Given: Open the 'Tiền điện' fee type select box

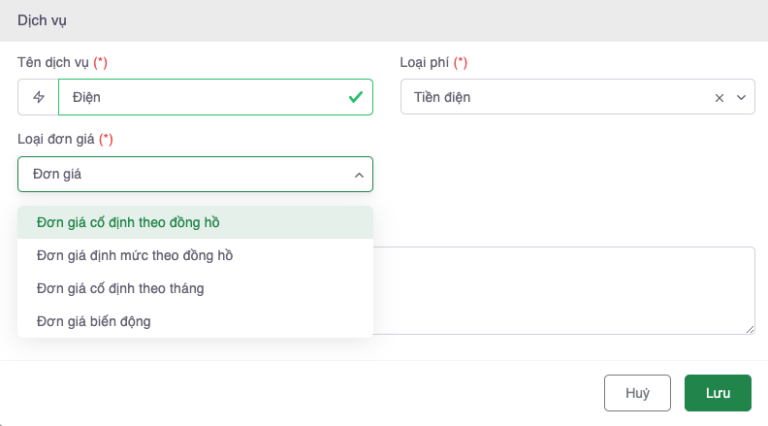Looking at the screenshot, I should pyautogui.click(x=550, y=97).
